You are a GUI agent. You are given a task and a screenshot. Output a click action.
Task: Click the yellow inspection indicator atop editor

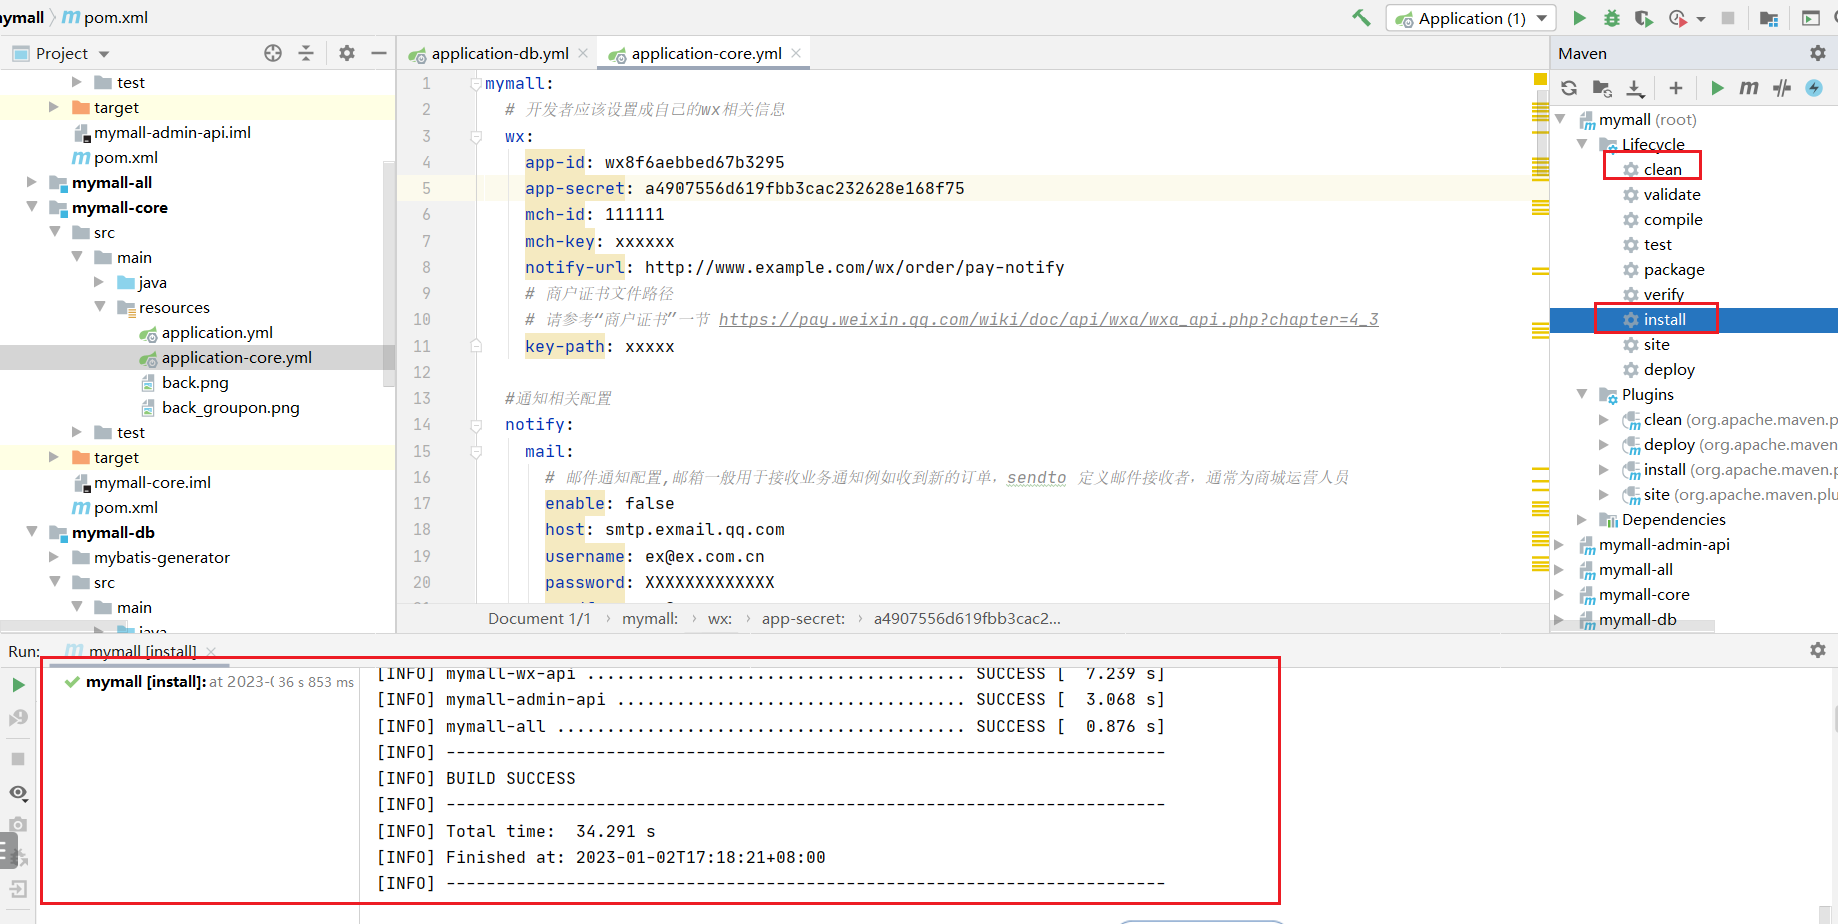pyautogui.click(x=1540, y=79)
